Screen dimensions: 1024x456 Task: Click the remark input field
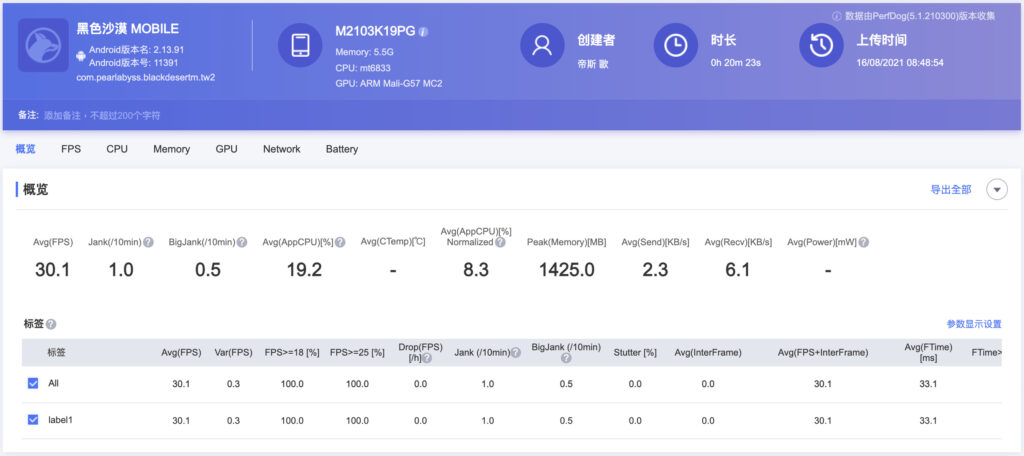pyautogui.click(x=102, y=116)
